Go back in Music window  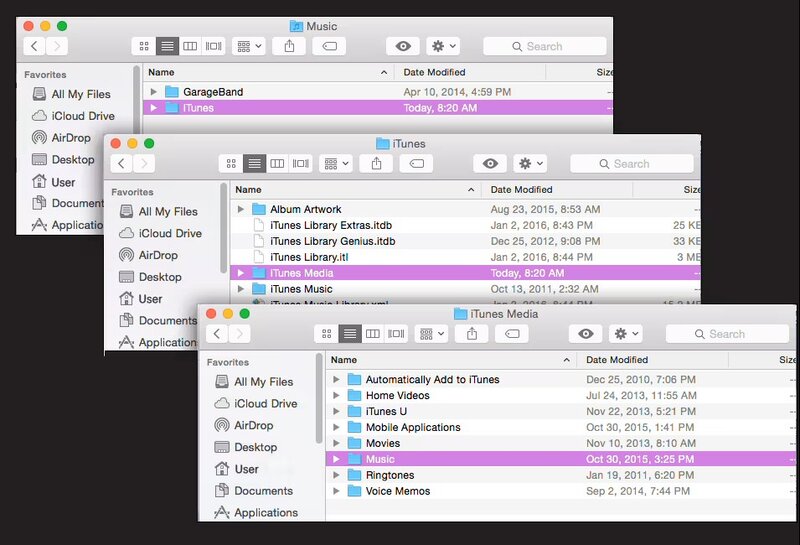point(34,46)
